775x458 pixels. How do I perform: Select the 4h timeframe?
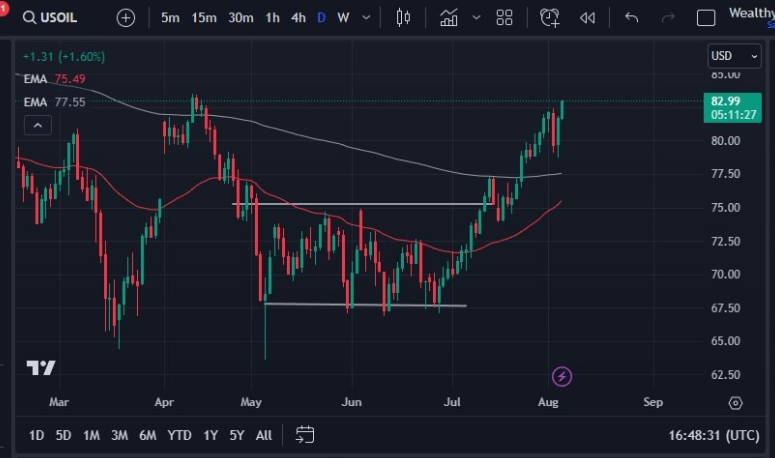click(x=298, y=17)
